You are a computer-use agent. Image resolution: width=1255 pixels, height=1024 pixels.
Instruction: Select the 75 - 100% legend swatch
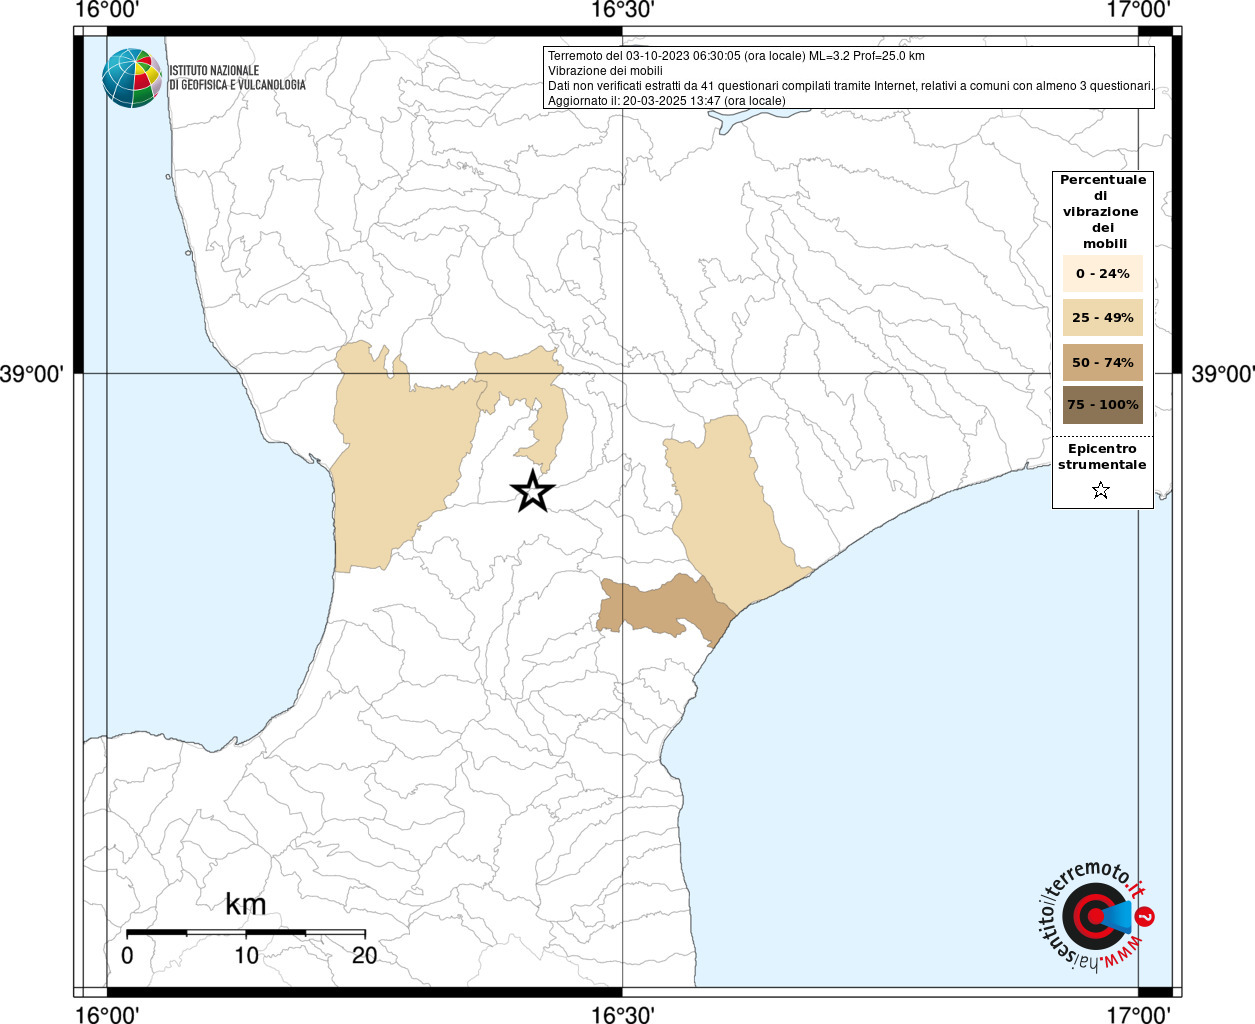[1102, 405]
